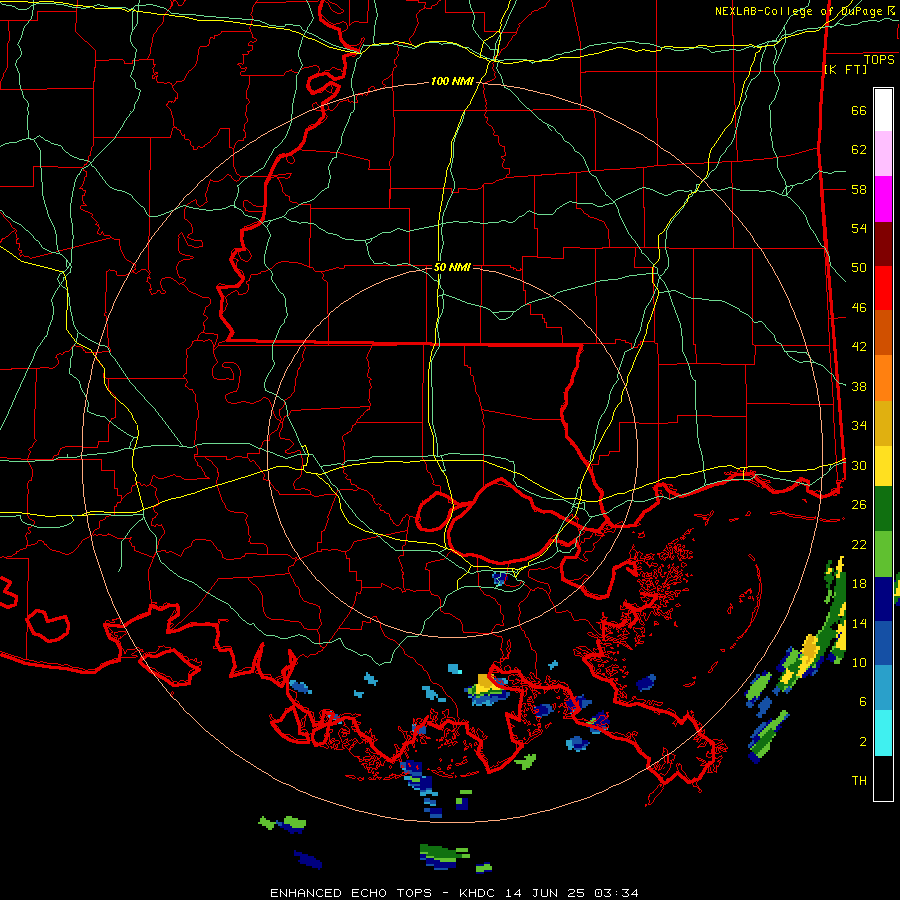Click the "TOPS" legend heading
Screen dimensions: 900x900
[879, 59]
